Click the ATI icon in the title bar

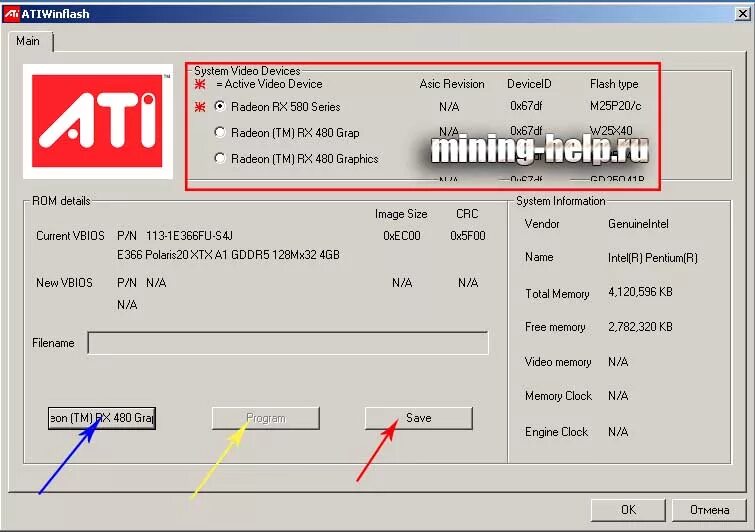[x=12, y=14]
